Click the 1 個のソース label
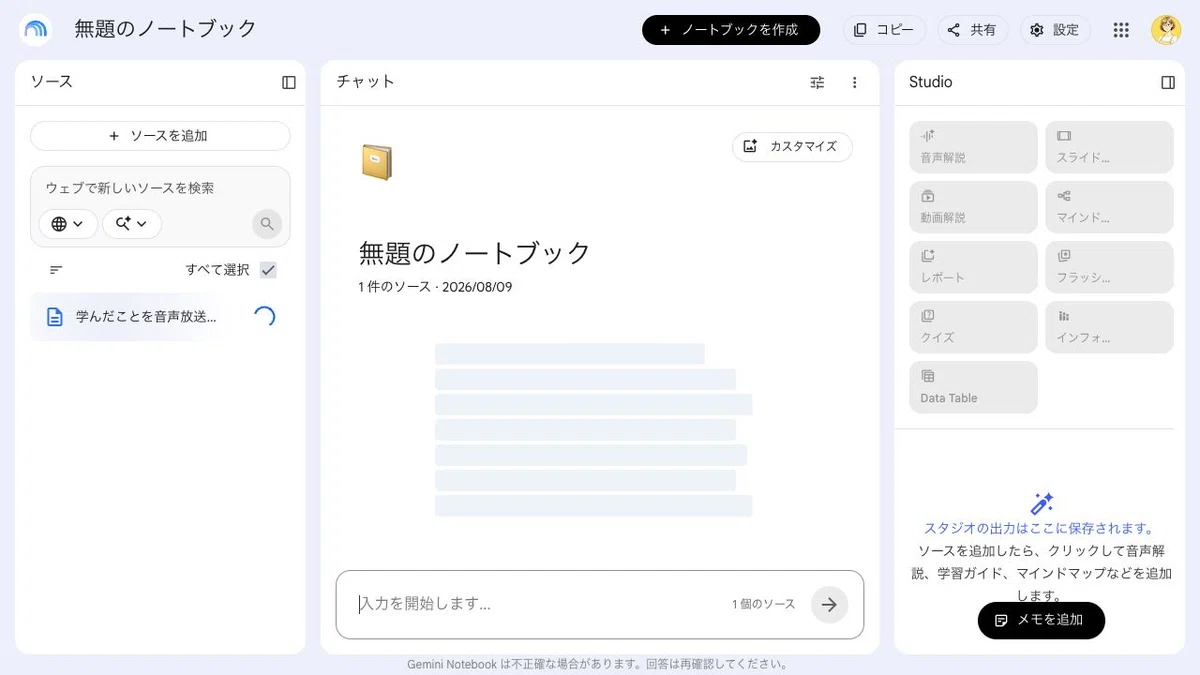 point(764,604)
